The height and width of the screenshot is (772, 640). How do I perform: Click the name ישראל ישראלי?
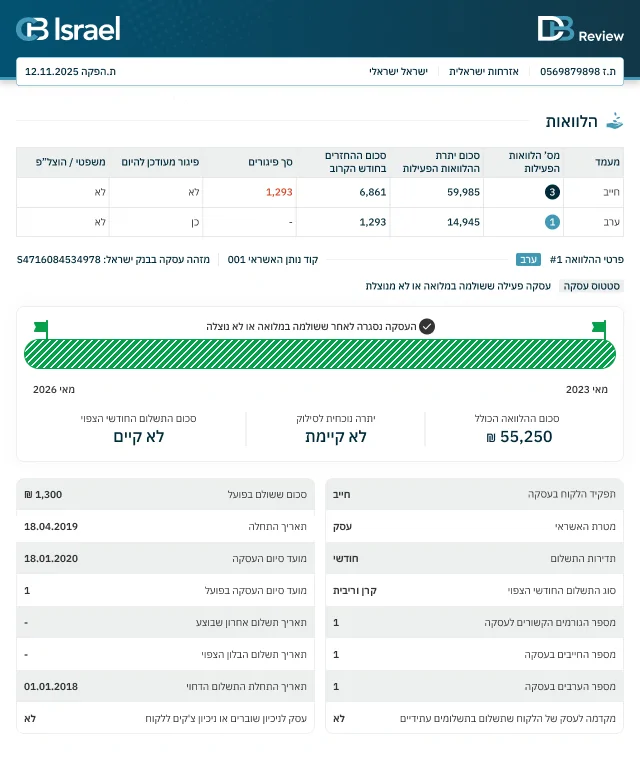point(398,71)
